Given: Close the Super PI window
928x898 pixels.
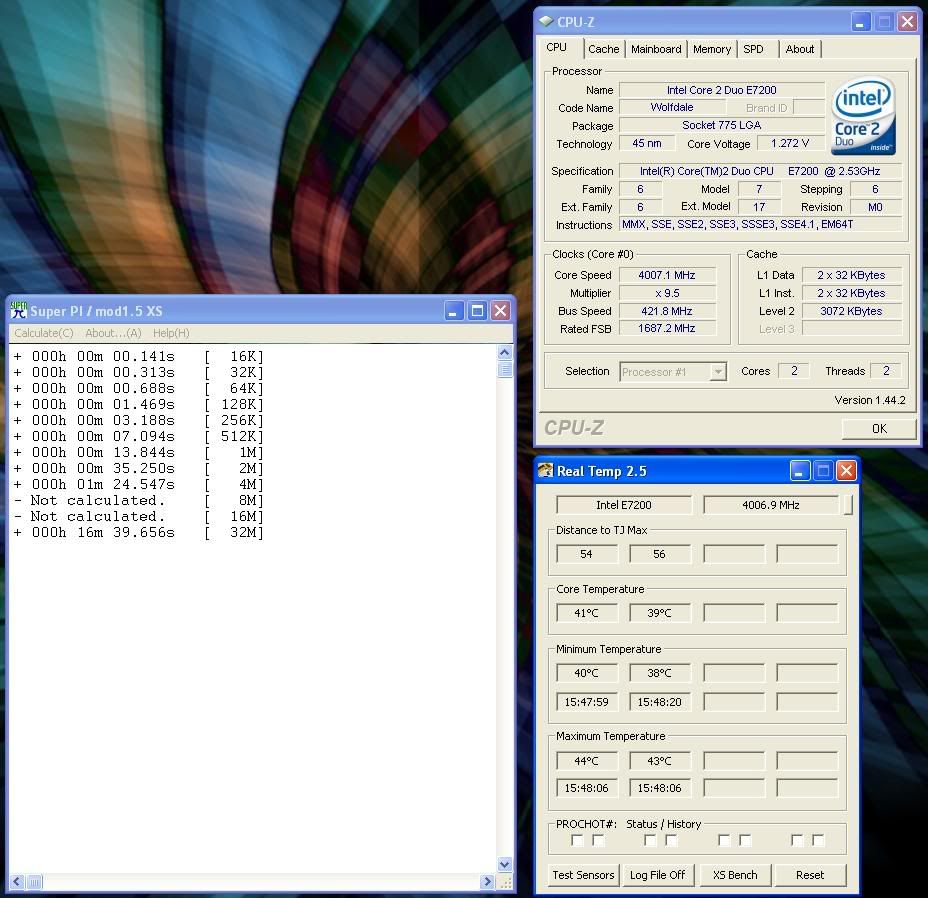Looking at the screenshot, I should (x=501, y=310).
